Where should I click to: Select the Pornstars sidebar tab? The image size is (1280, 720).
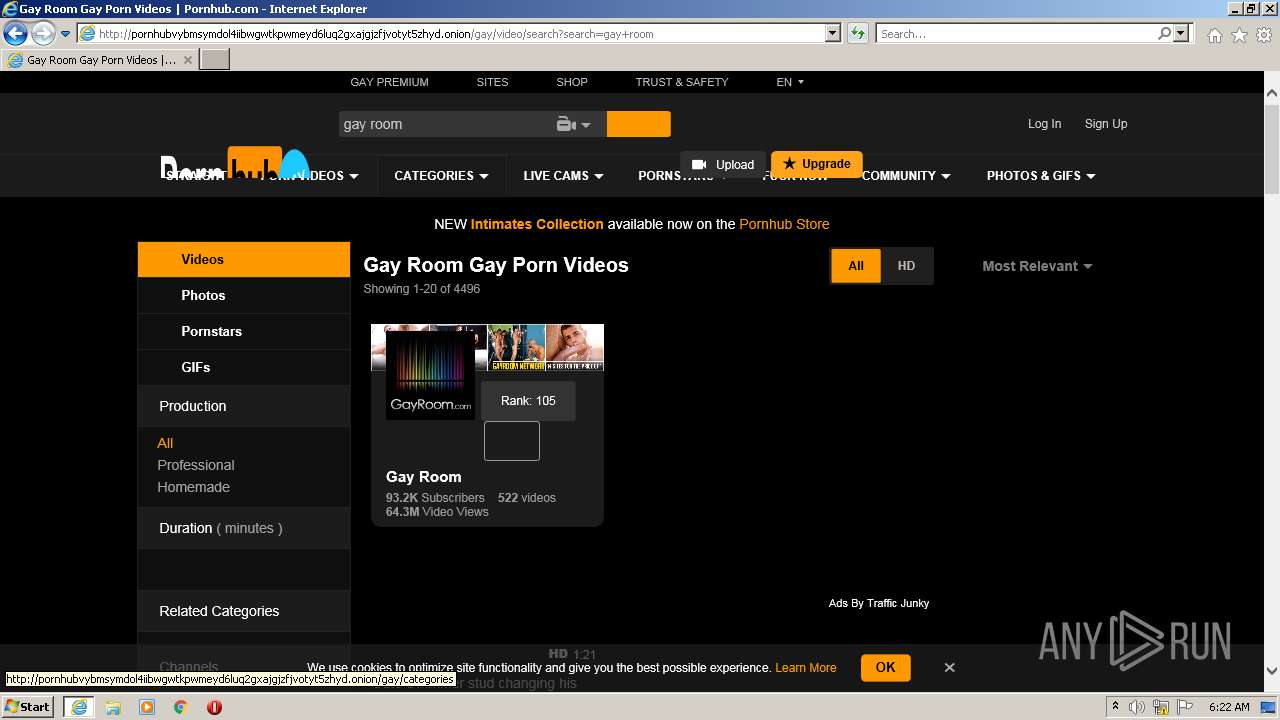pos(244,331)
